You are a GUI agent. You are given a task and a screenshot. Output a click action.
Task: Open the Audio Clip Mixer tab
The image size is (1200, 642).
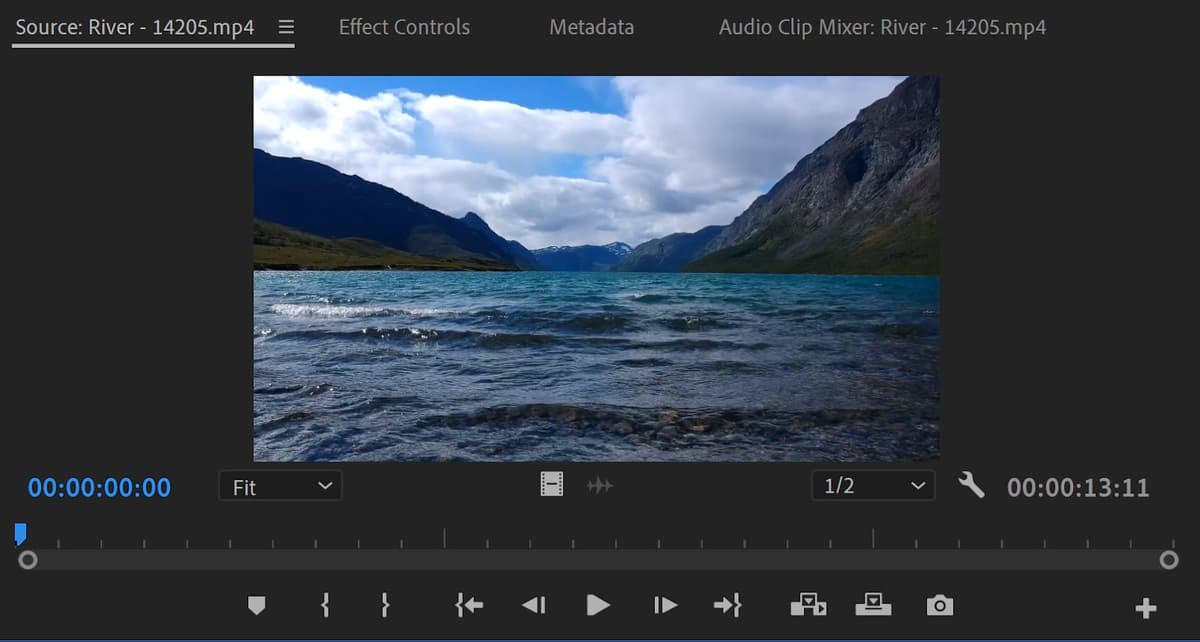[x=881, y=27]
